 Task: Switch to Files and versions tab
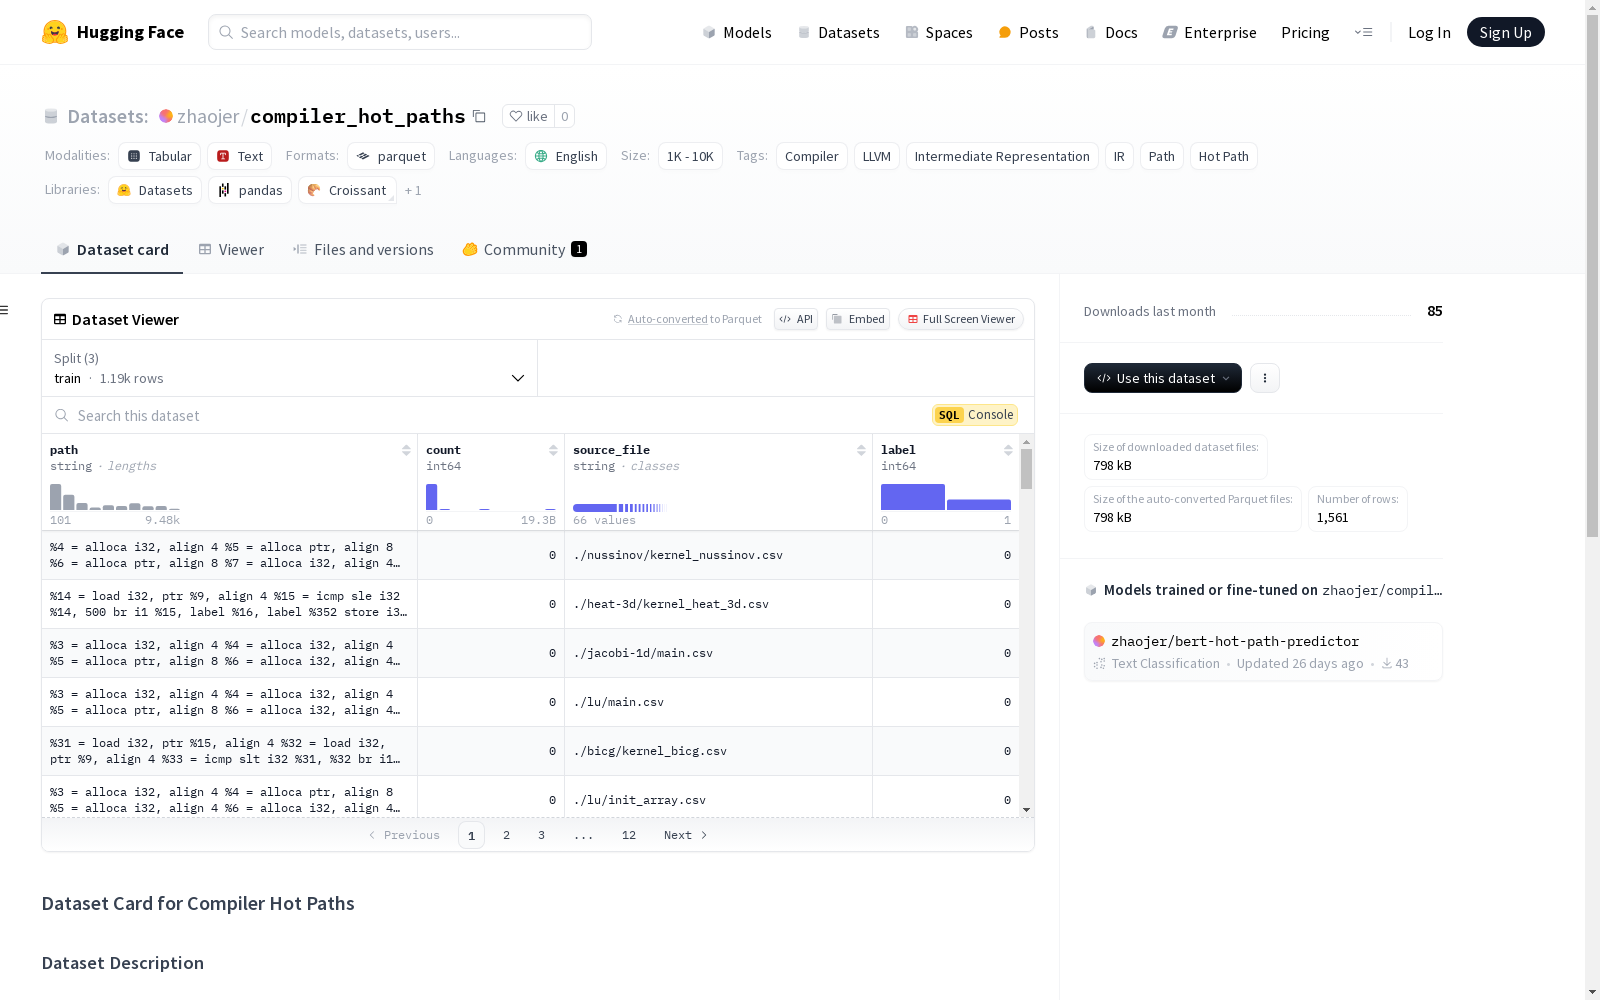[x=363, y=250]
